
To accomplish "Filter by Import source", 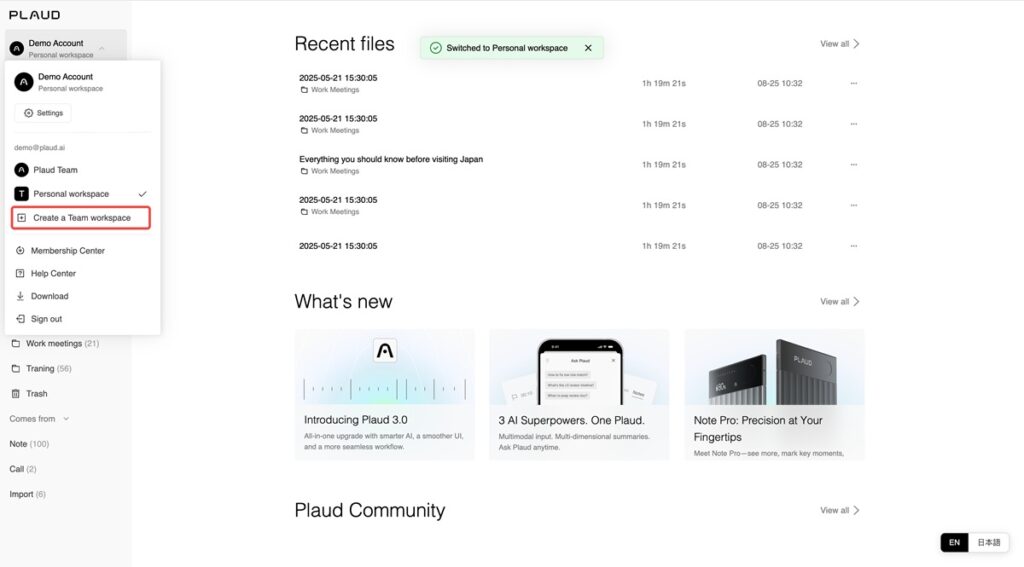I will coord(27,494).
